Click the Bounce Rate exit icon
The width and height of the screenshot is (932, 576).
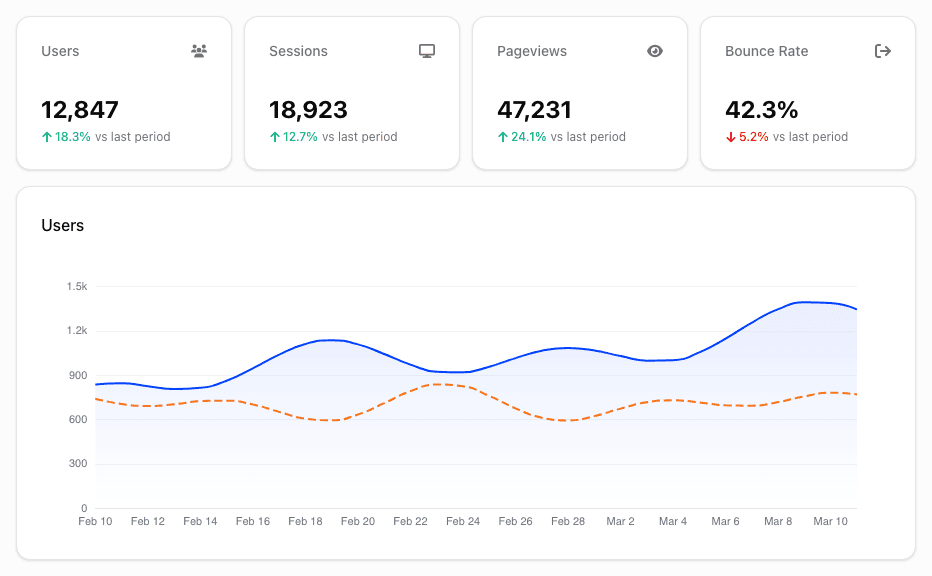882,51
